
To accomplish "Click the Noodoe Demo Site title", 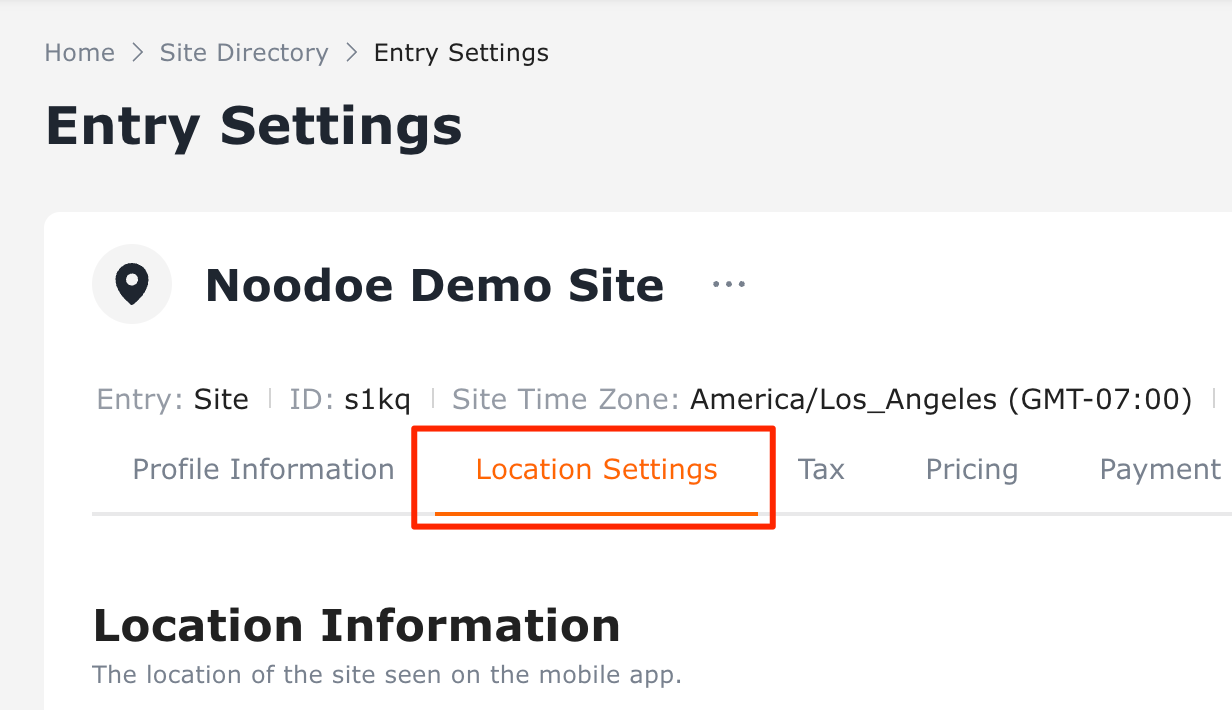I will [x=434, y=286].
